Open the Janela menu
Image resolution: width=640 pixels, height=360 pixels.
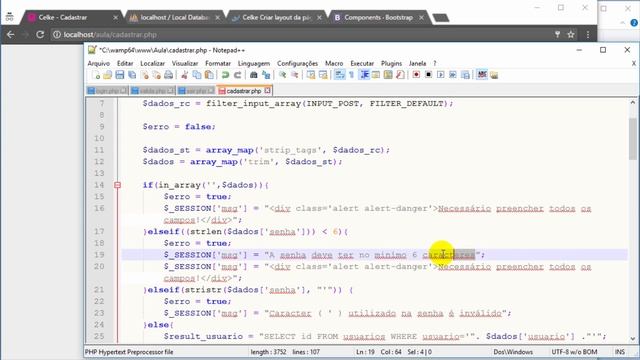pyautogui.click(x=417, y=63)
